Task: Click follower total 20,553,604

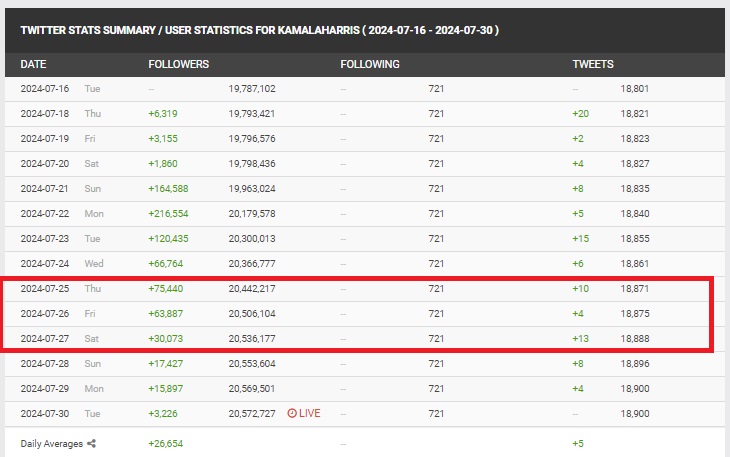Action: tap(252, 363)
